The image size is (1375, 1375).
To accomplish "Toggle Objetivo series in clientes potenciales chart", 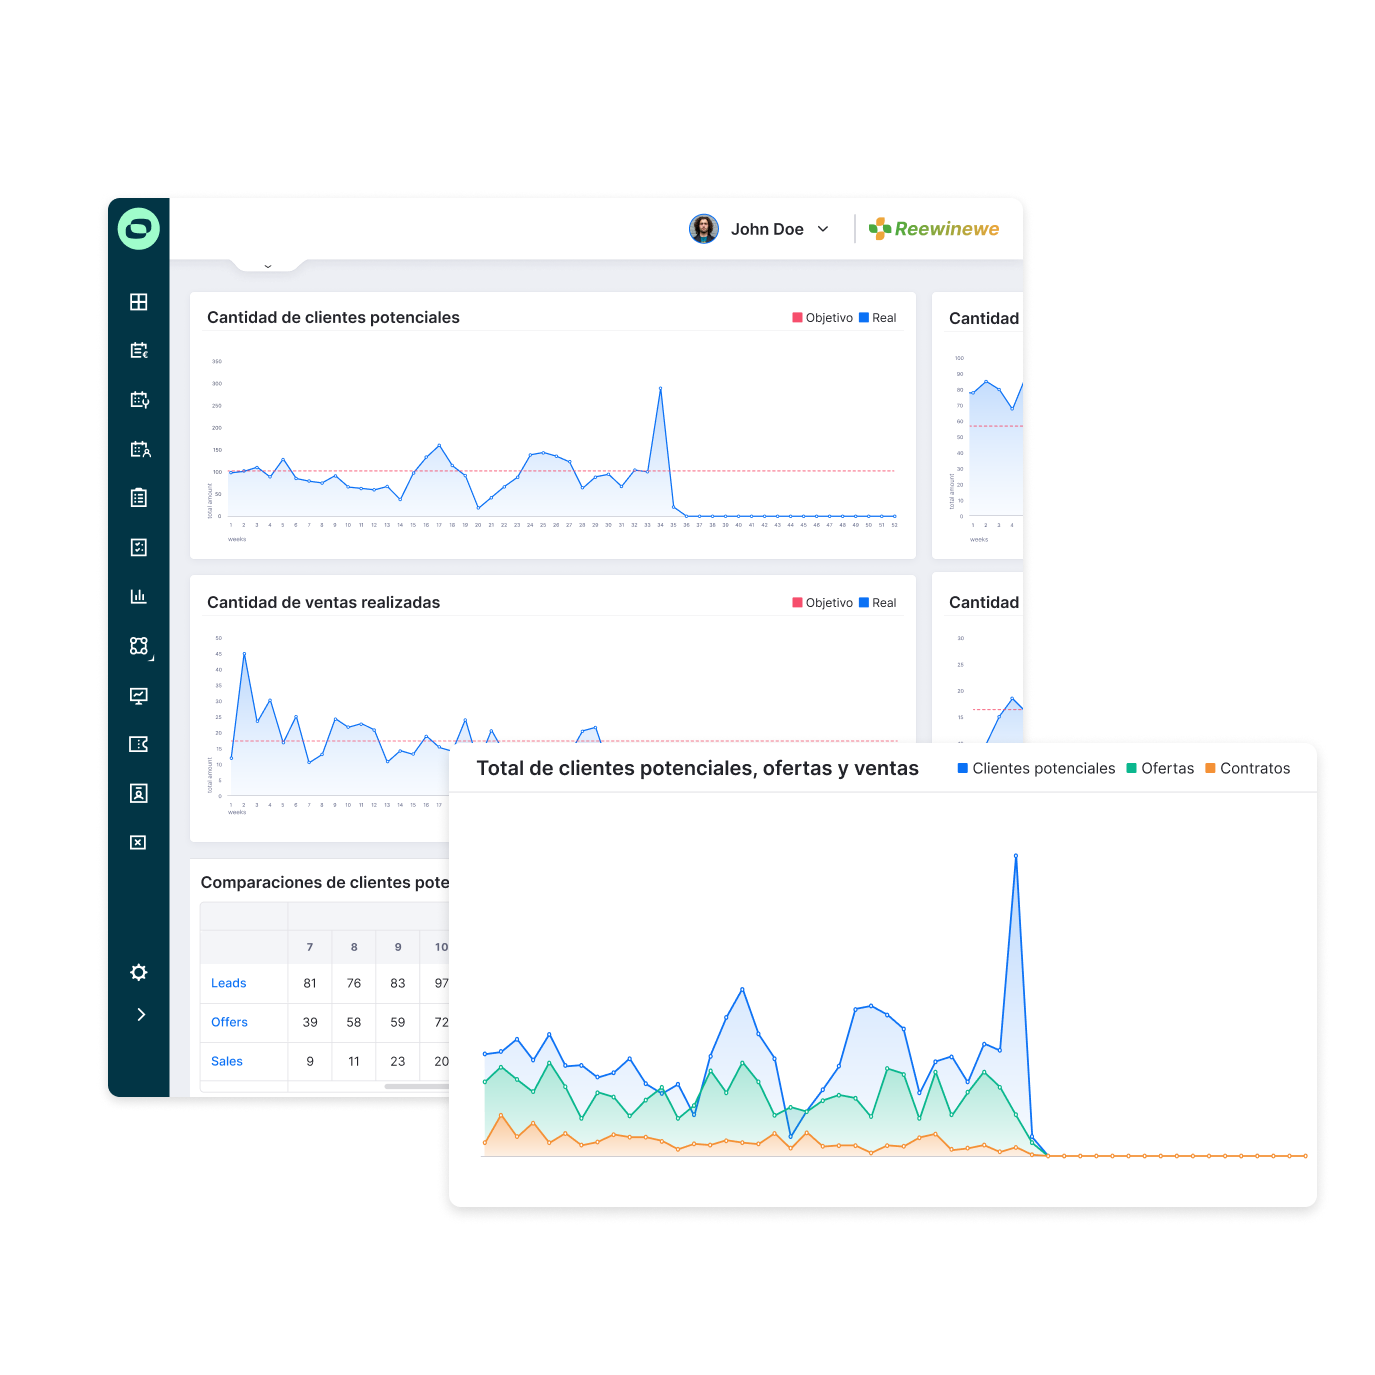I will click(x=822, y=318).
